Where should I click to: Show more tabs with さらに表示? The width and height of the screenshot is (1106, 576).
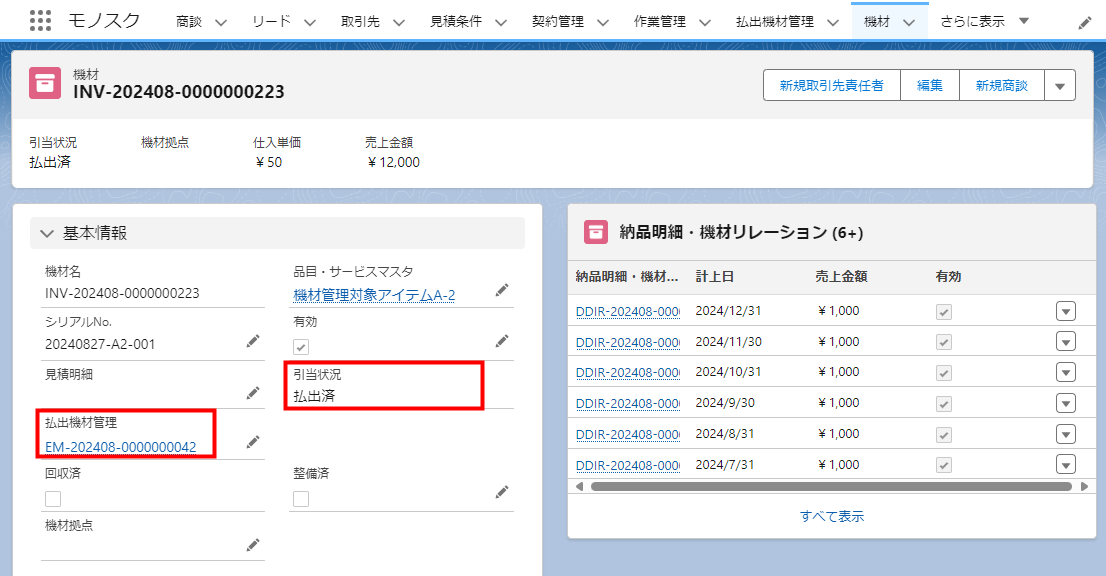click(x=984, y=21)
